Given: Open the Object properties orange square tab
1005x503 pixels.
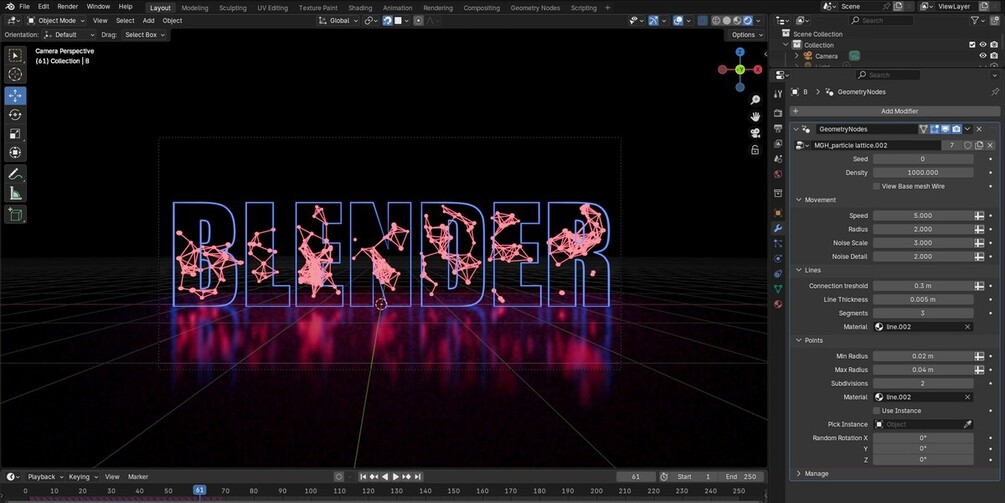Looking at the screenshot, I should coord(778,213).
